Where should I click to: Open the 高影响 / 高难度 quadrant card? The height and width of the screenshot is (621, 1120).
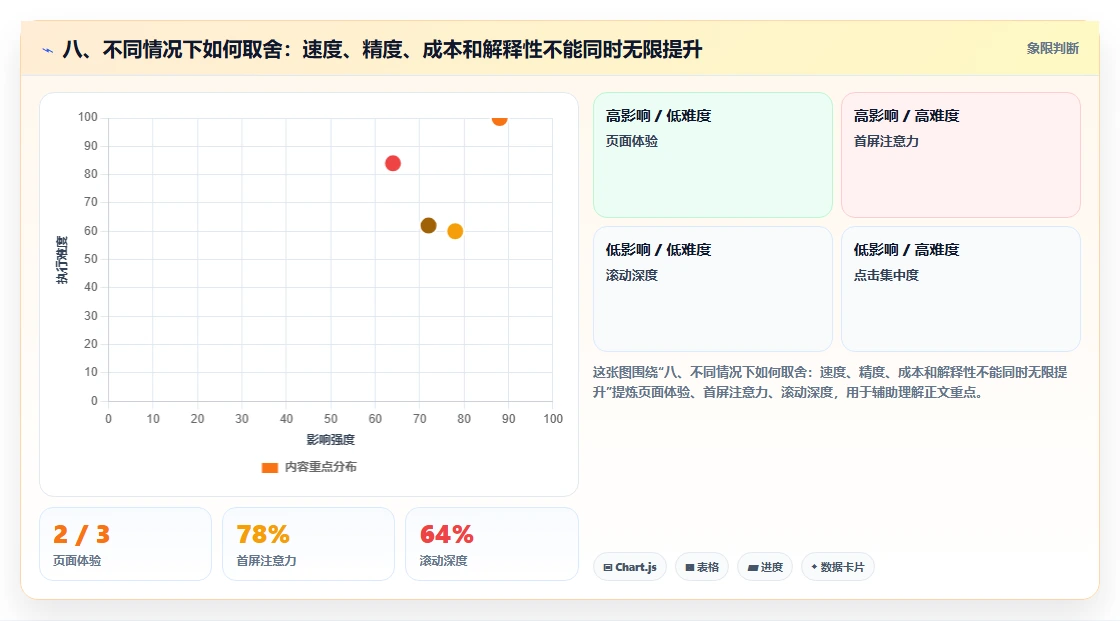pyautogui.click(x=961, y=154)
